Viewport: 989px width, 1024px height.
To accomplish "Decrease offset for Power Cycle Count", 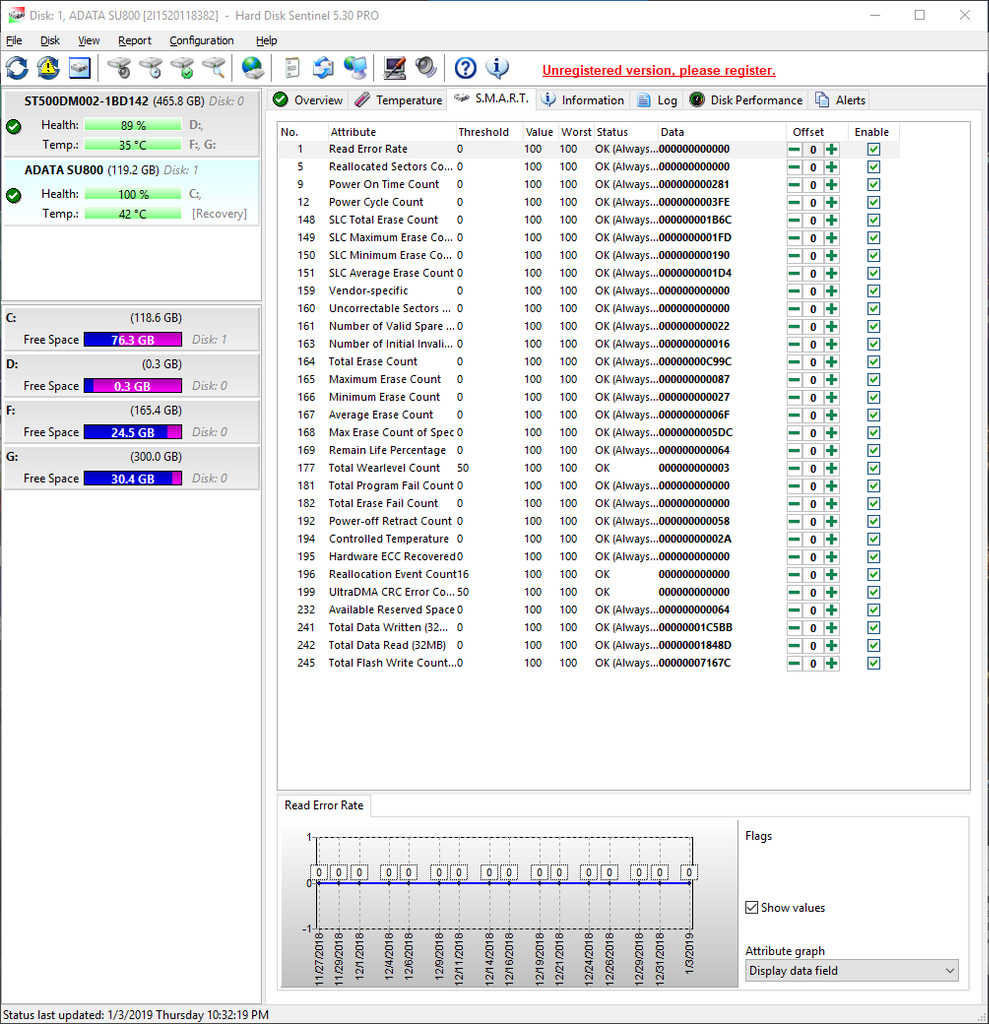I will point(794,203).
